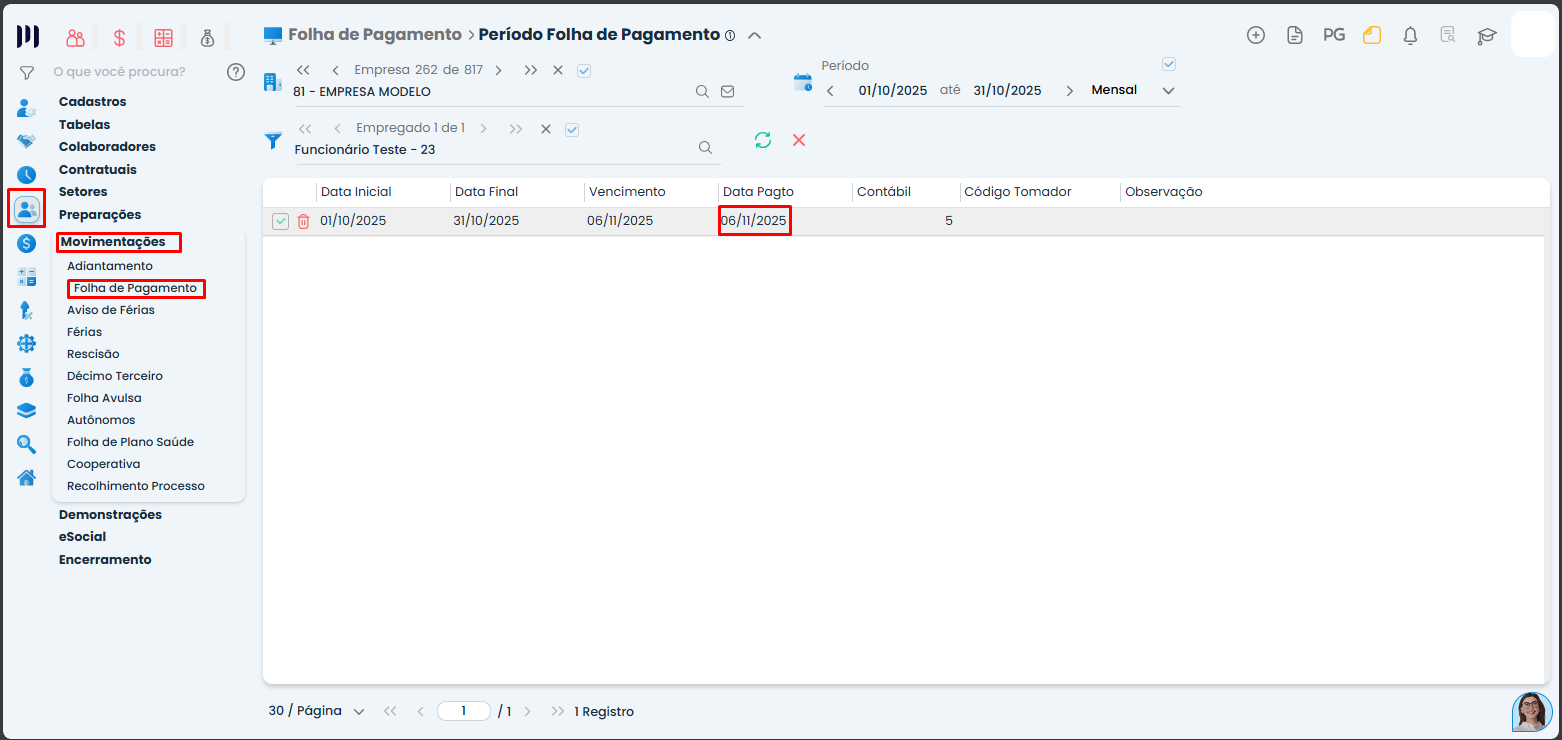Click the period start date 01/10/2025 field
This screenshot has width=1562, height=740.
893,90
